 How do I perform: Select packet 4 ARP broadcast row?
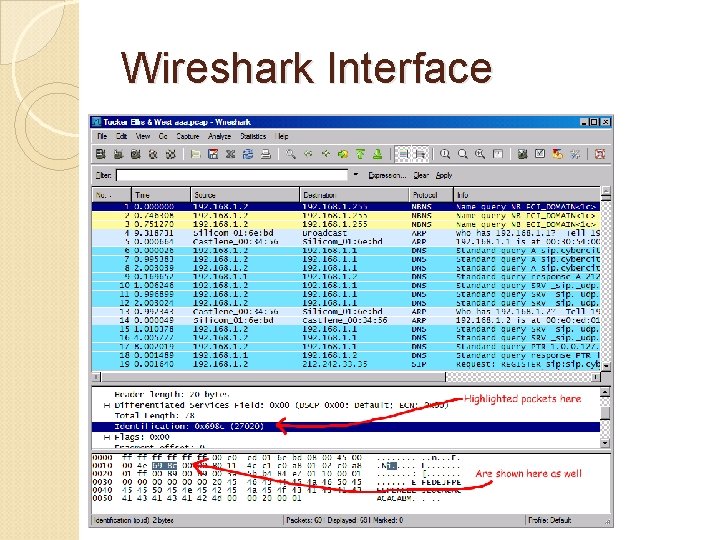pos(346,233)
